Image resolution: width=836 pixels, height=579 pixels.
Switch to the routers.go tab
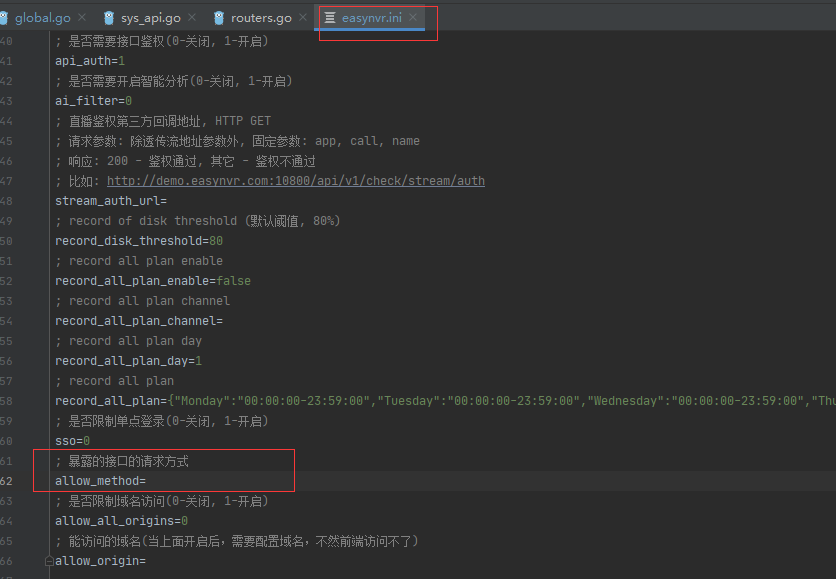(x=261, y=18)
